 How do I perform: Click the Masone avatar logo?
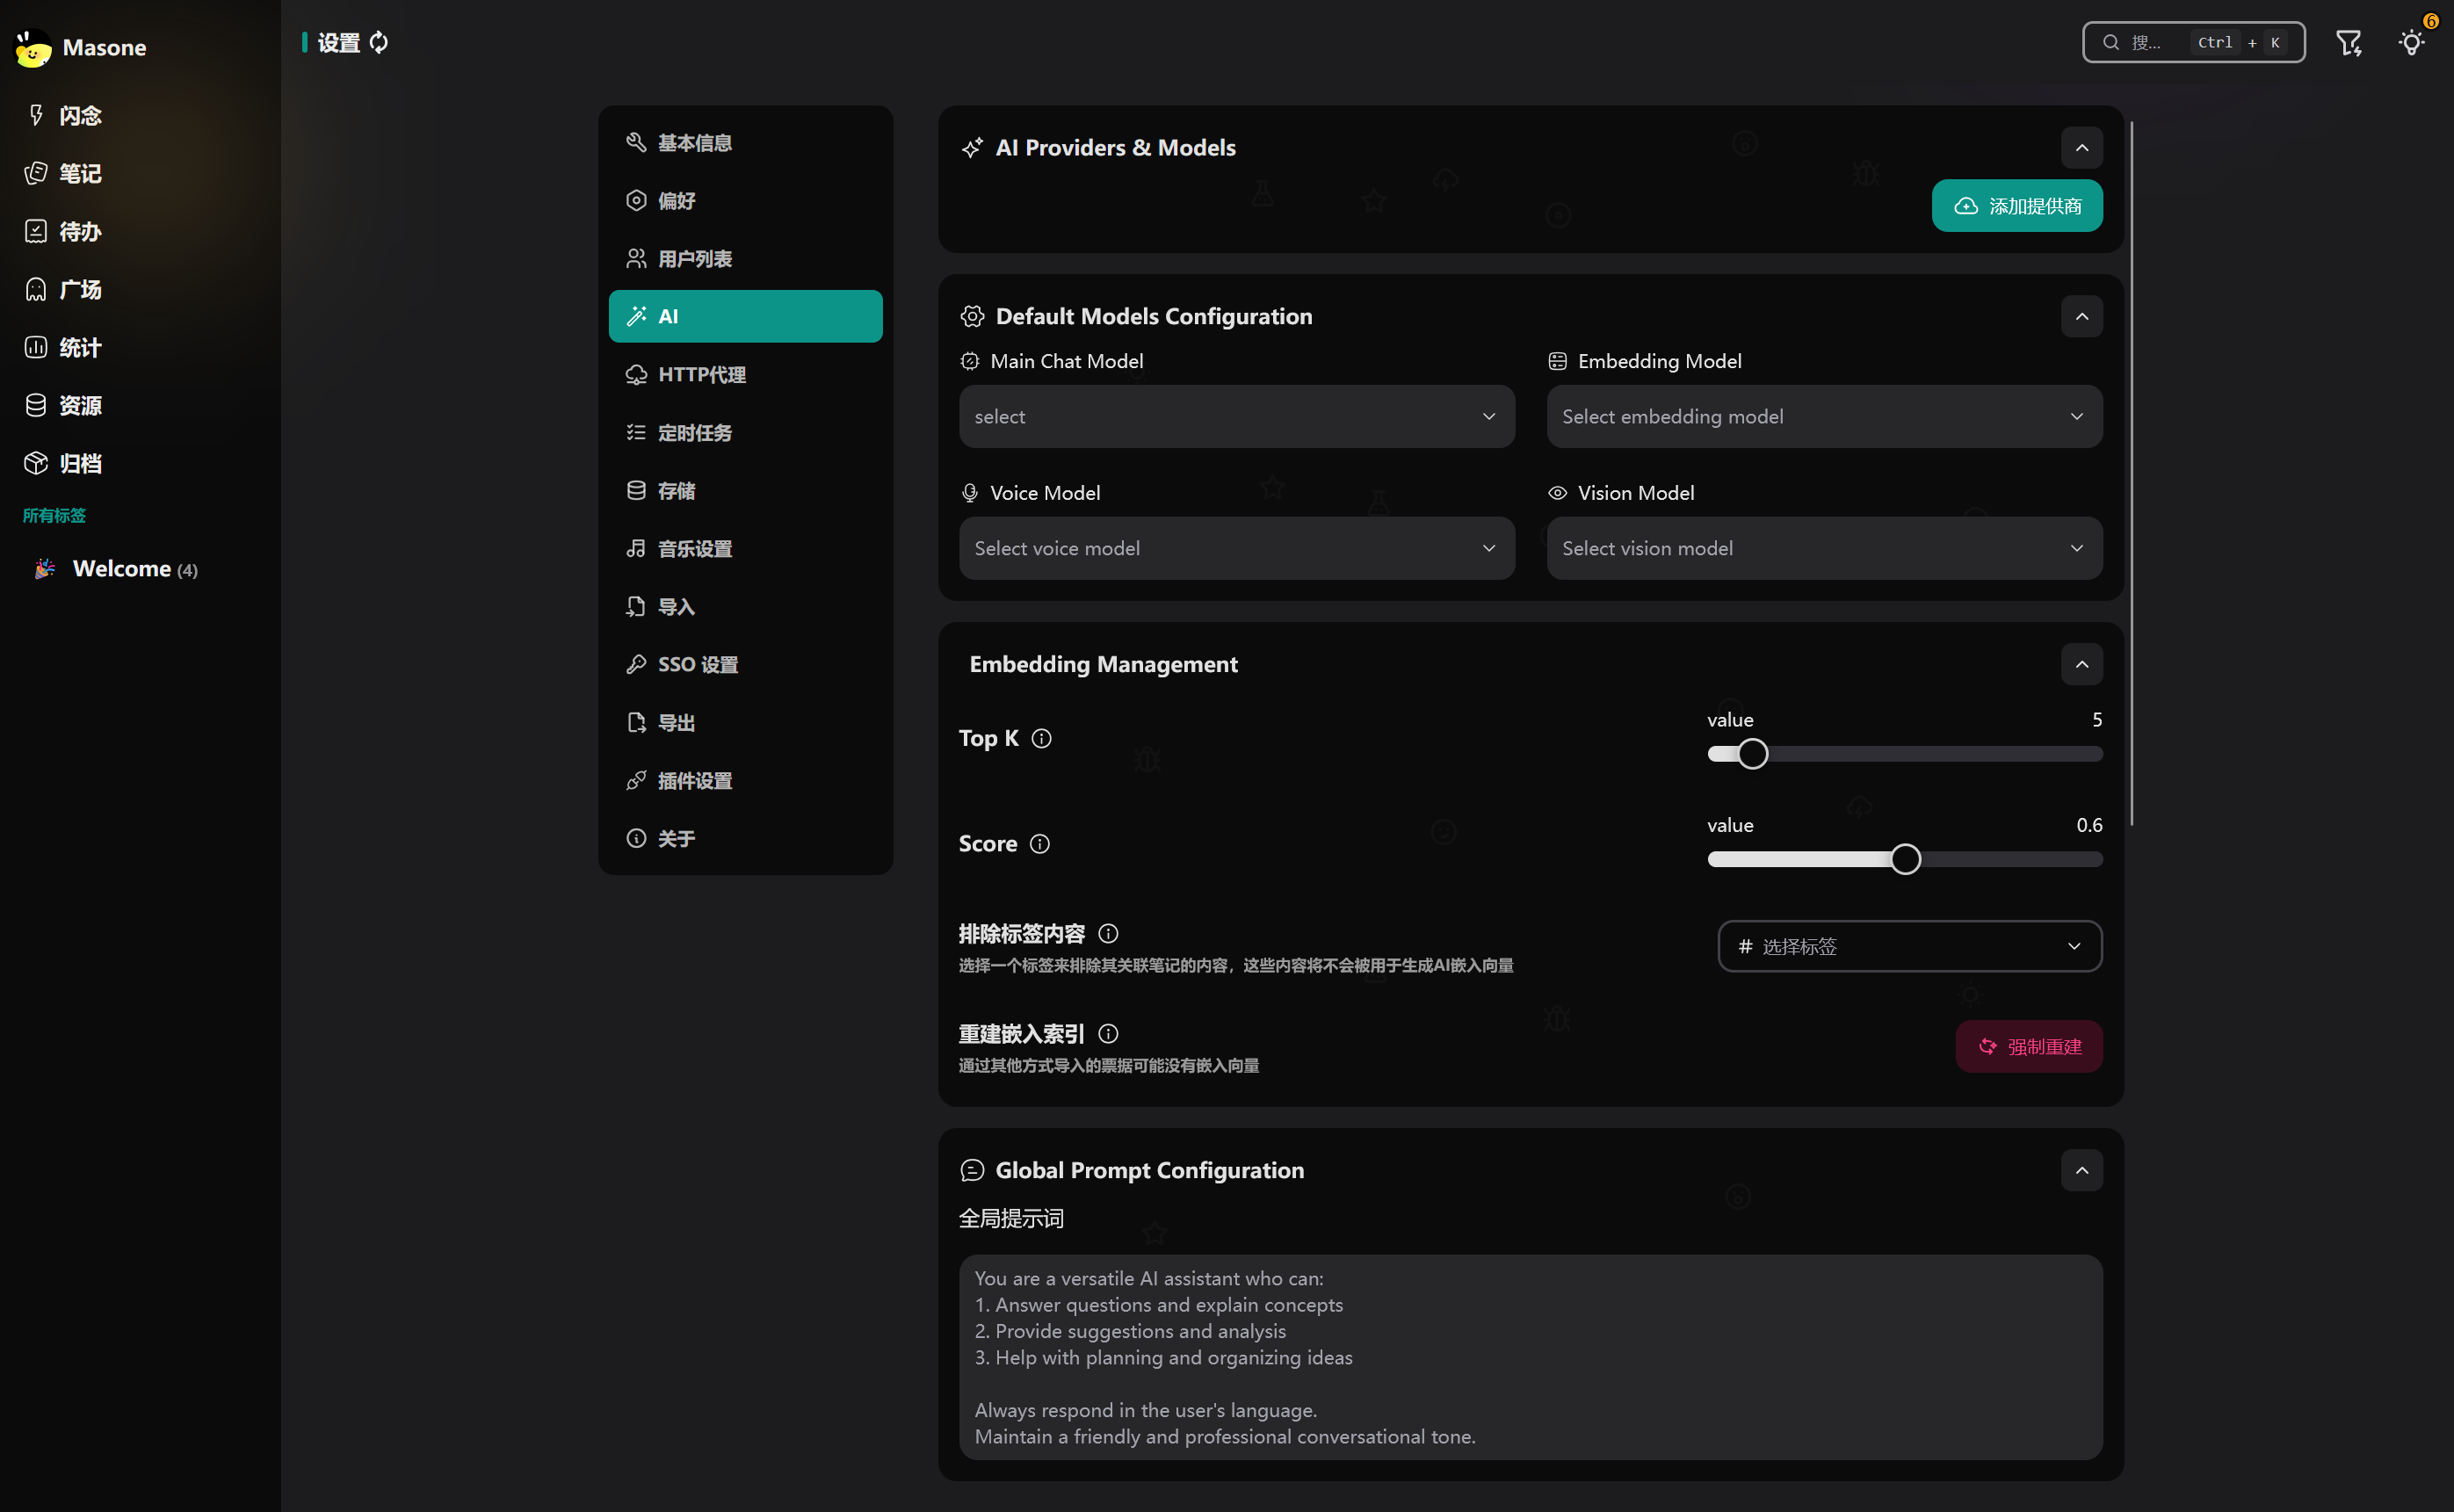33,47
